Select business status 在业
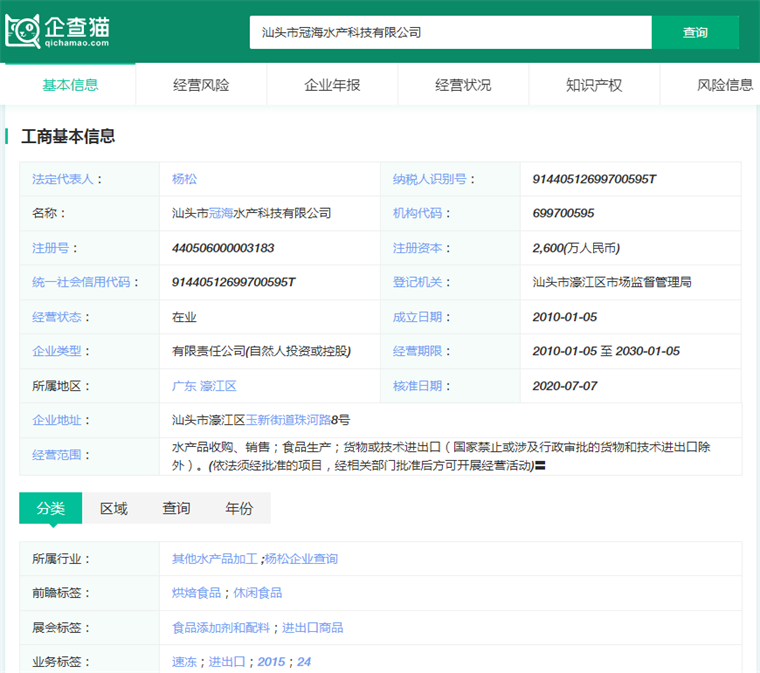This screenshot has height=673, width=760. (184, 317)
